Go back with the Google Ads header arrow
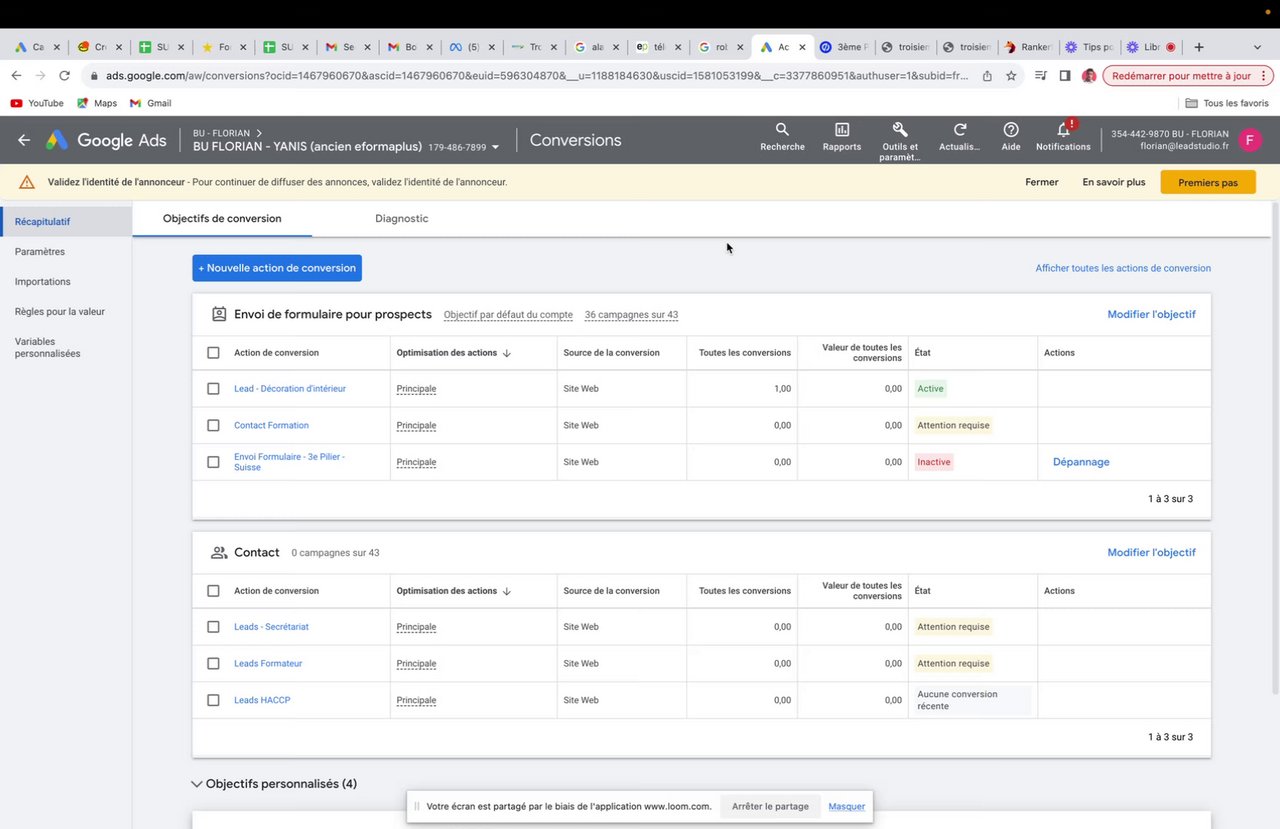Viewport: 1280px width, 829px height. [24, 140]
